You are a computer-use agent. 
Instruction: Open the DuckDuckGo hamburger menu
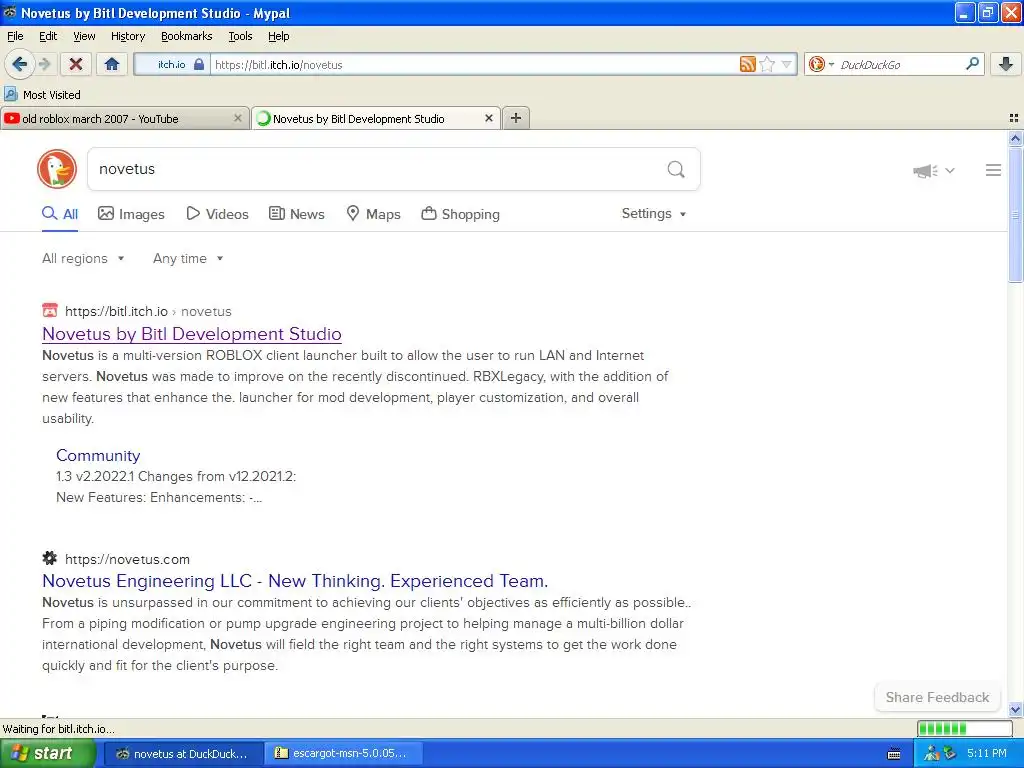click(x=993, y=170)
